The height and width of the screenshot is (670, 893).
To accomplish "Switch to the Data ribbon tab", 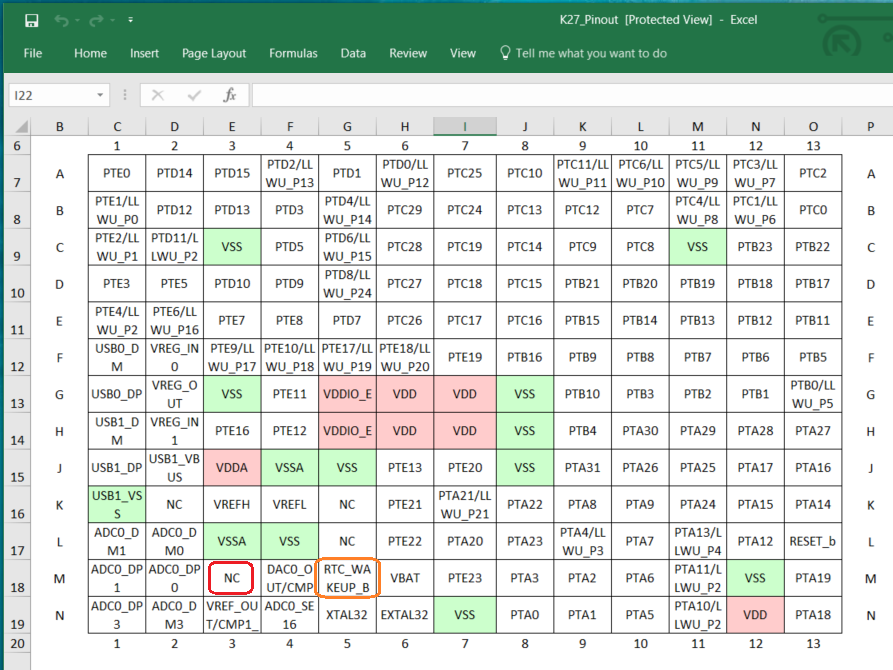I will (353, 53).
